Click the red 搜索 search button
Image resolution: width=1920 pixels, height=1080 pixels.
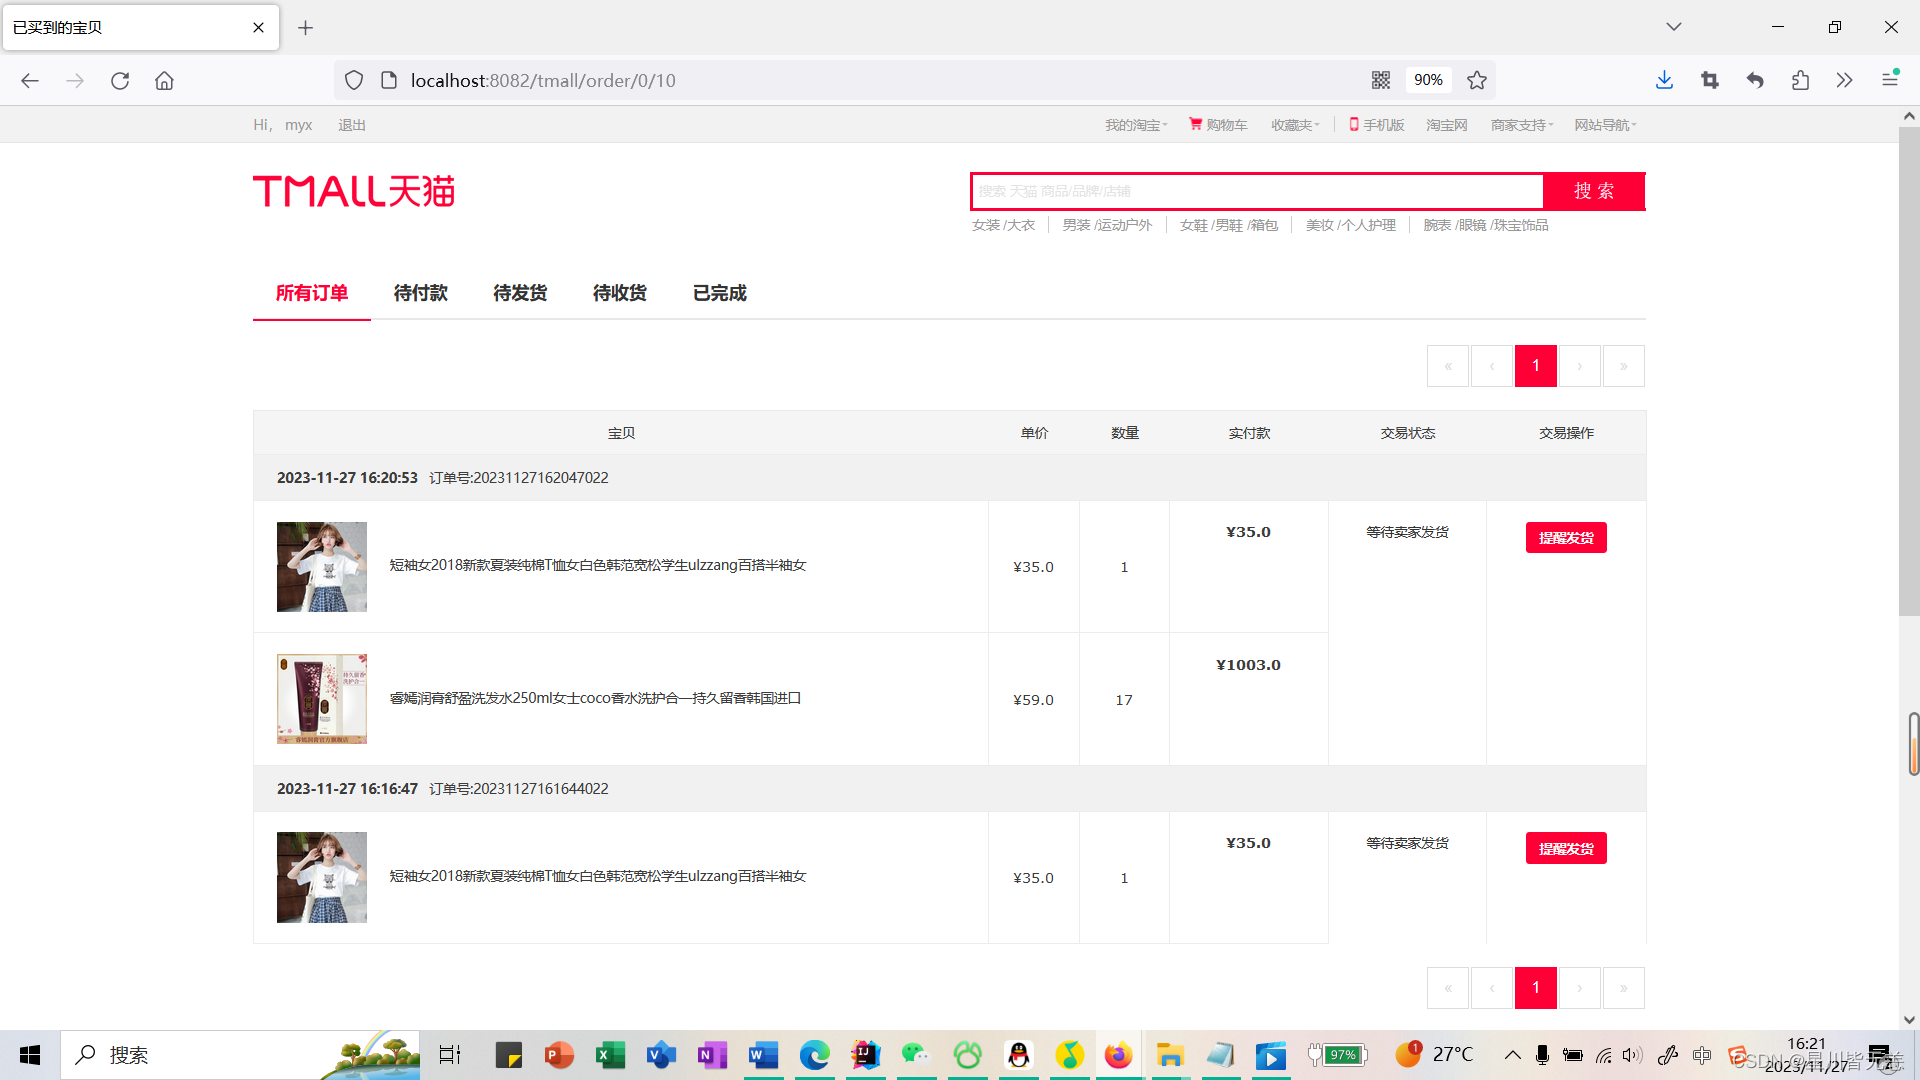coord(1594,191)
